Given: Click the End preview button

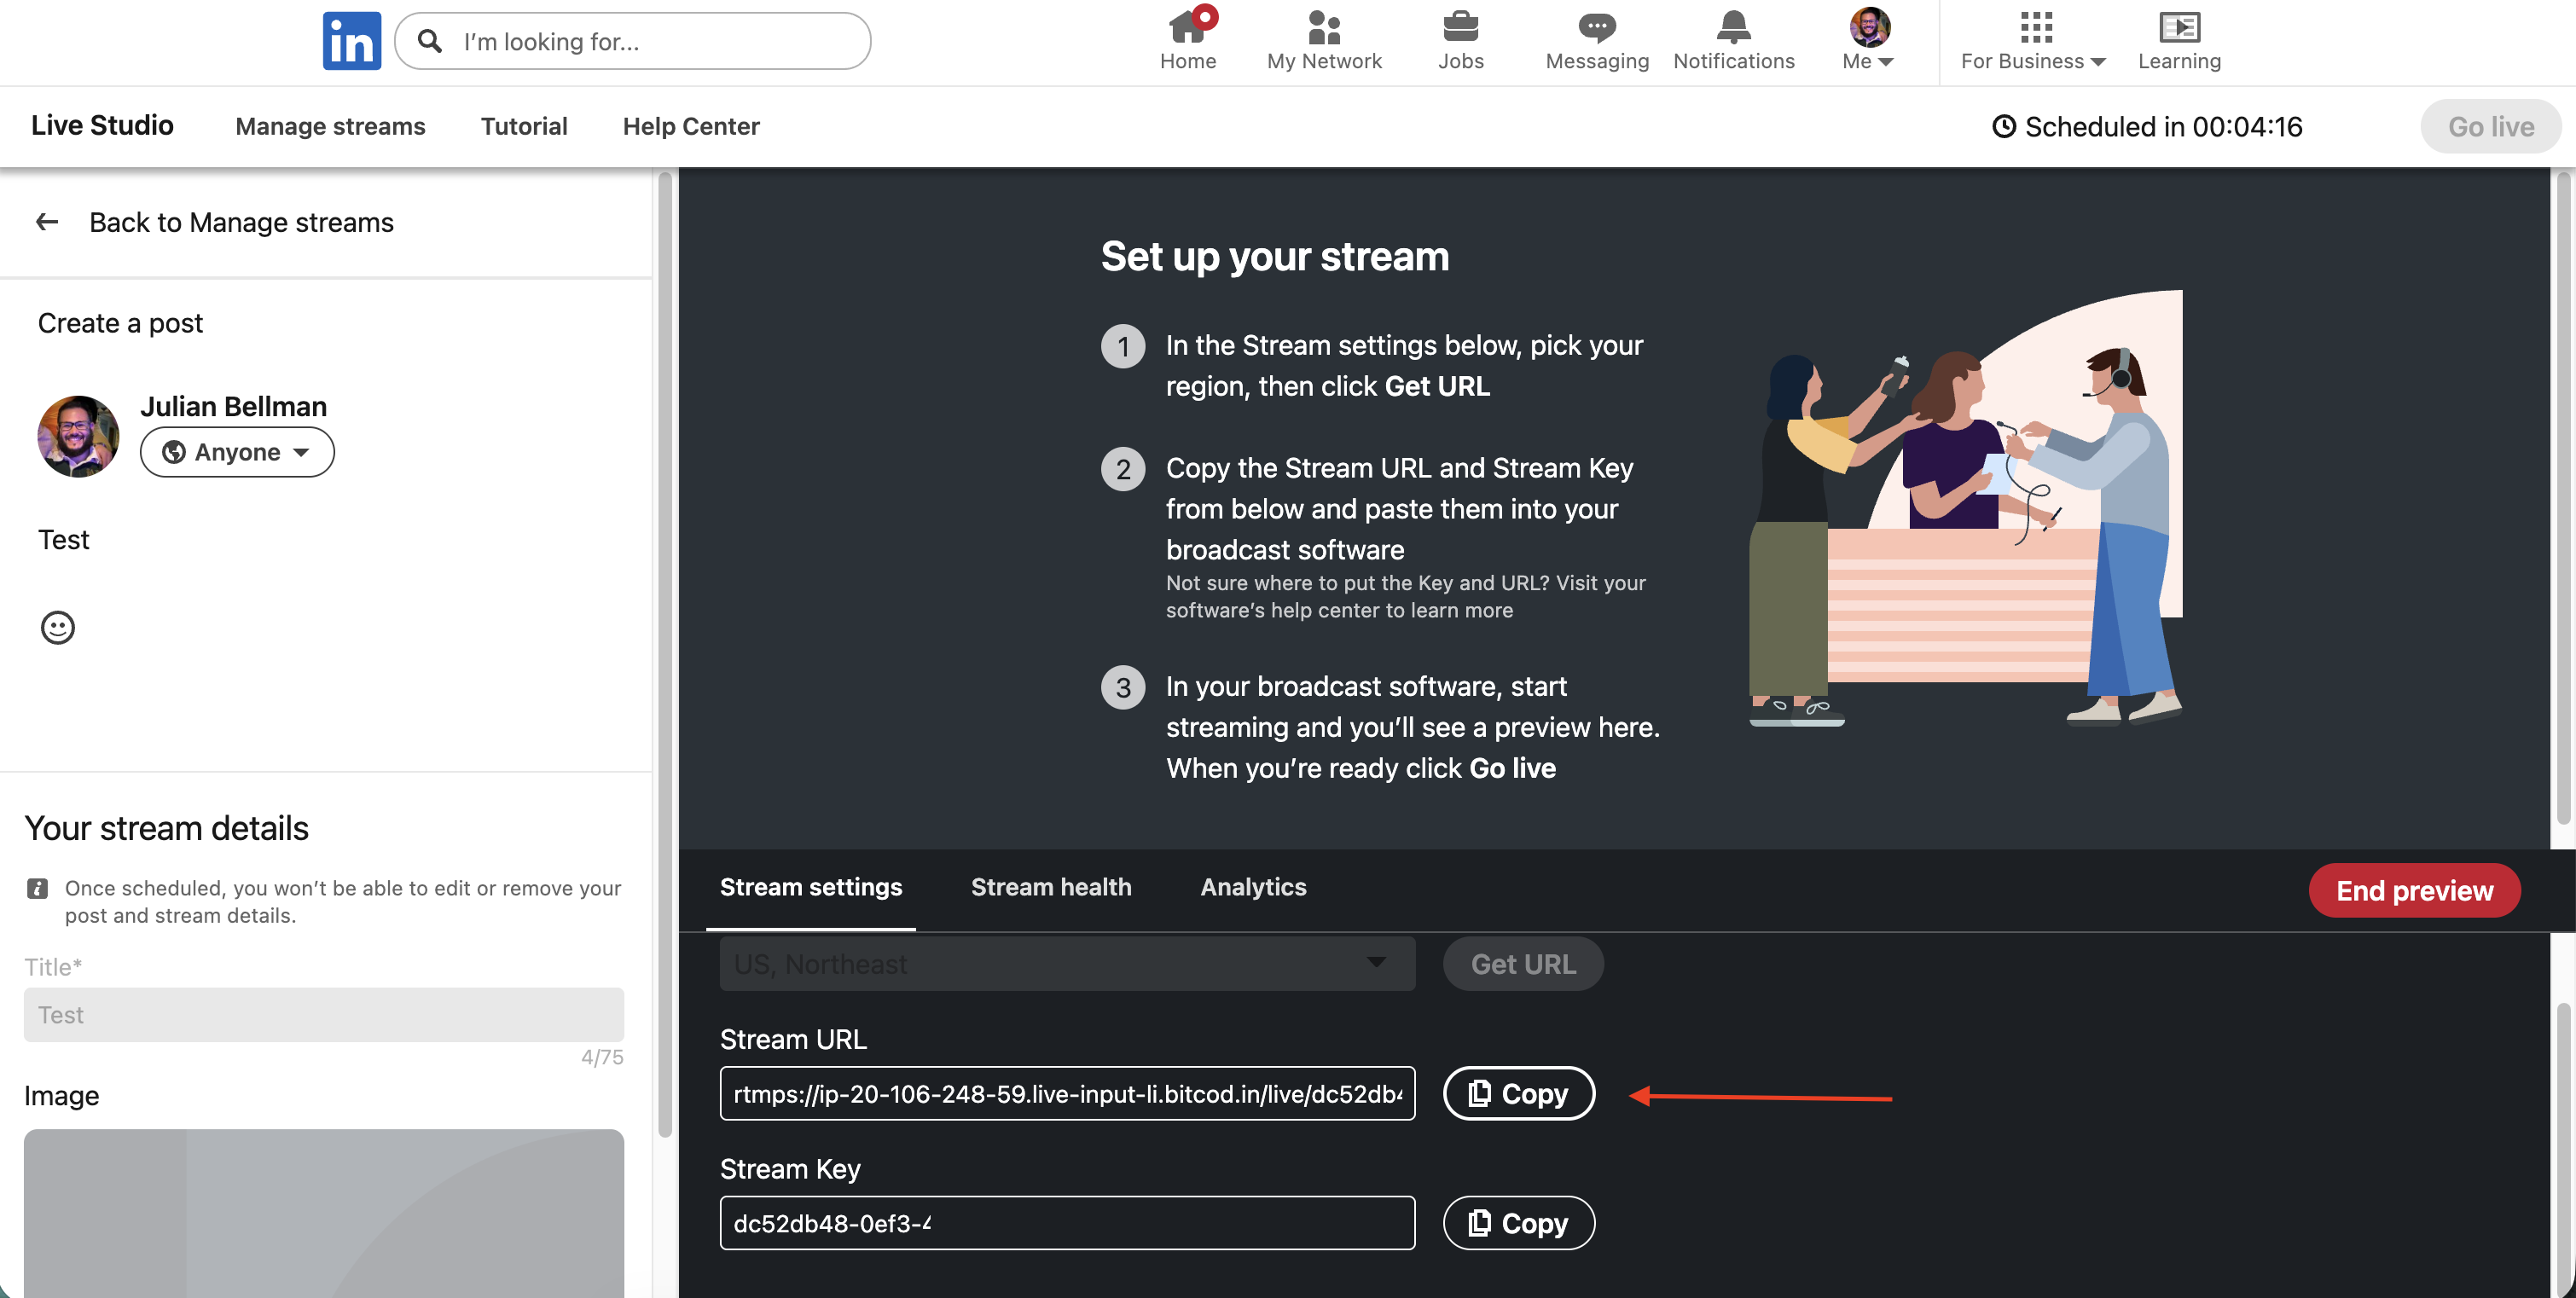Looking at the screenshot, I should click(2414, 890).
